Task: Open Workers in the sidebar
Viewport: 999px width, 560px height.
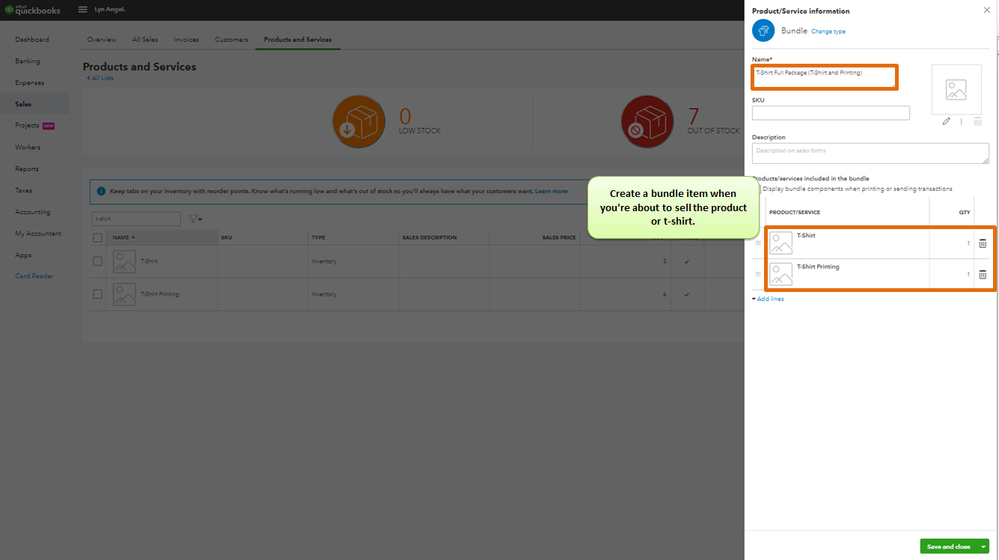Action: tap(27, 147)
